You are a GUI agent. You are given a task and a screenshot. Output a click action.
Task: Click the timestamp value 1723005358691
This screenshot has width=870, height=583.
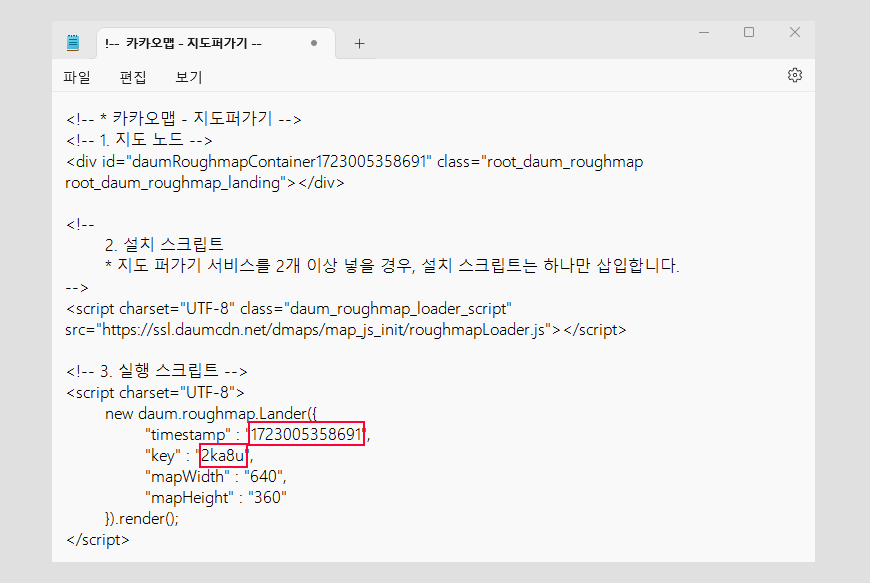pos(306,434)
